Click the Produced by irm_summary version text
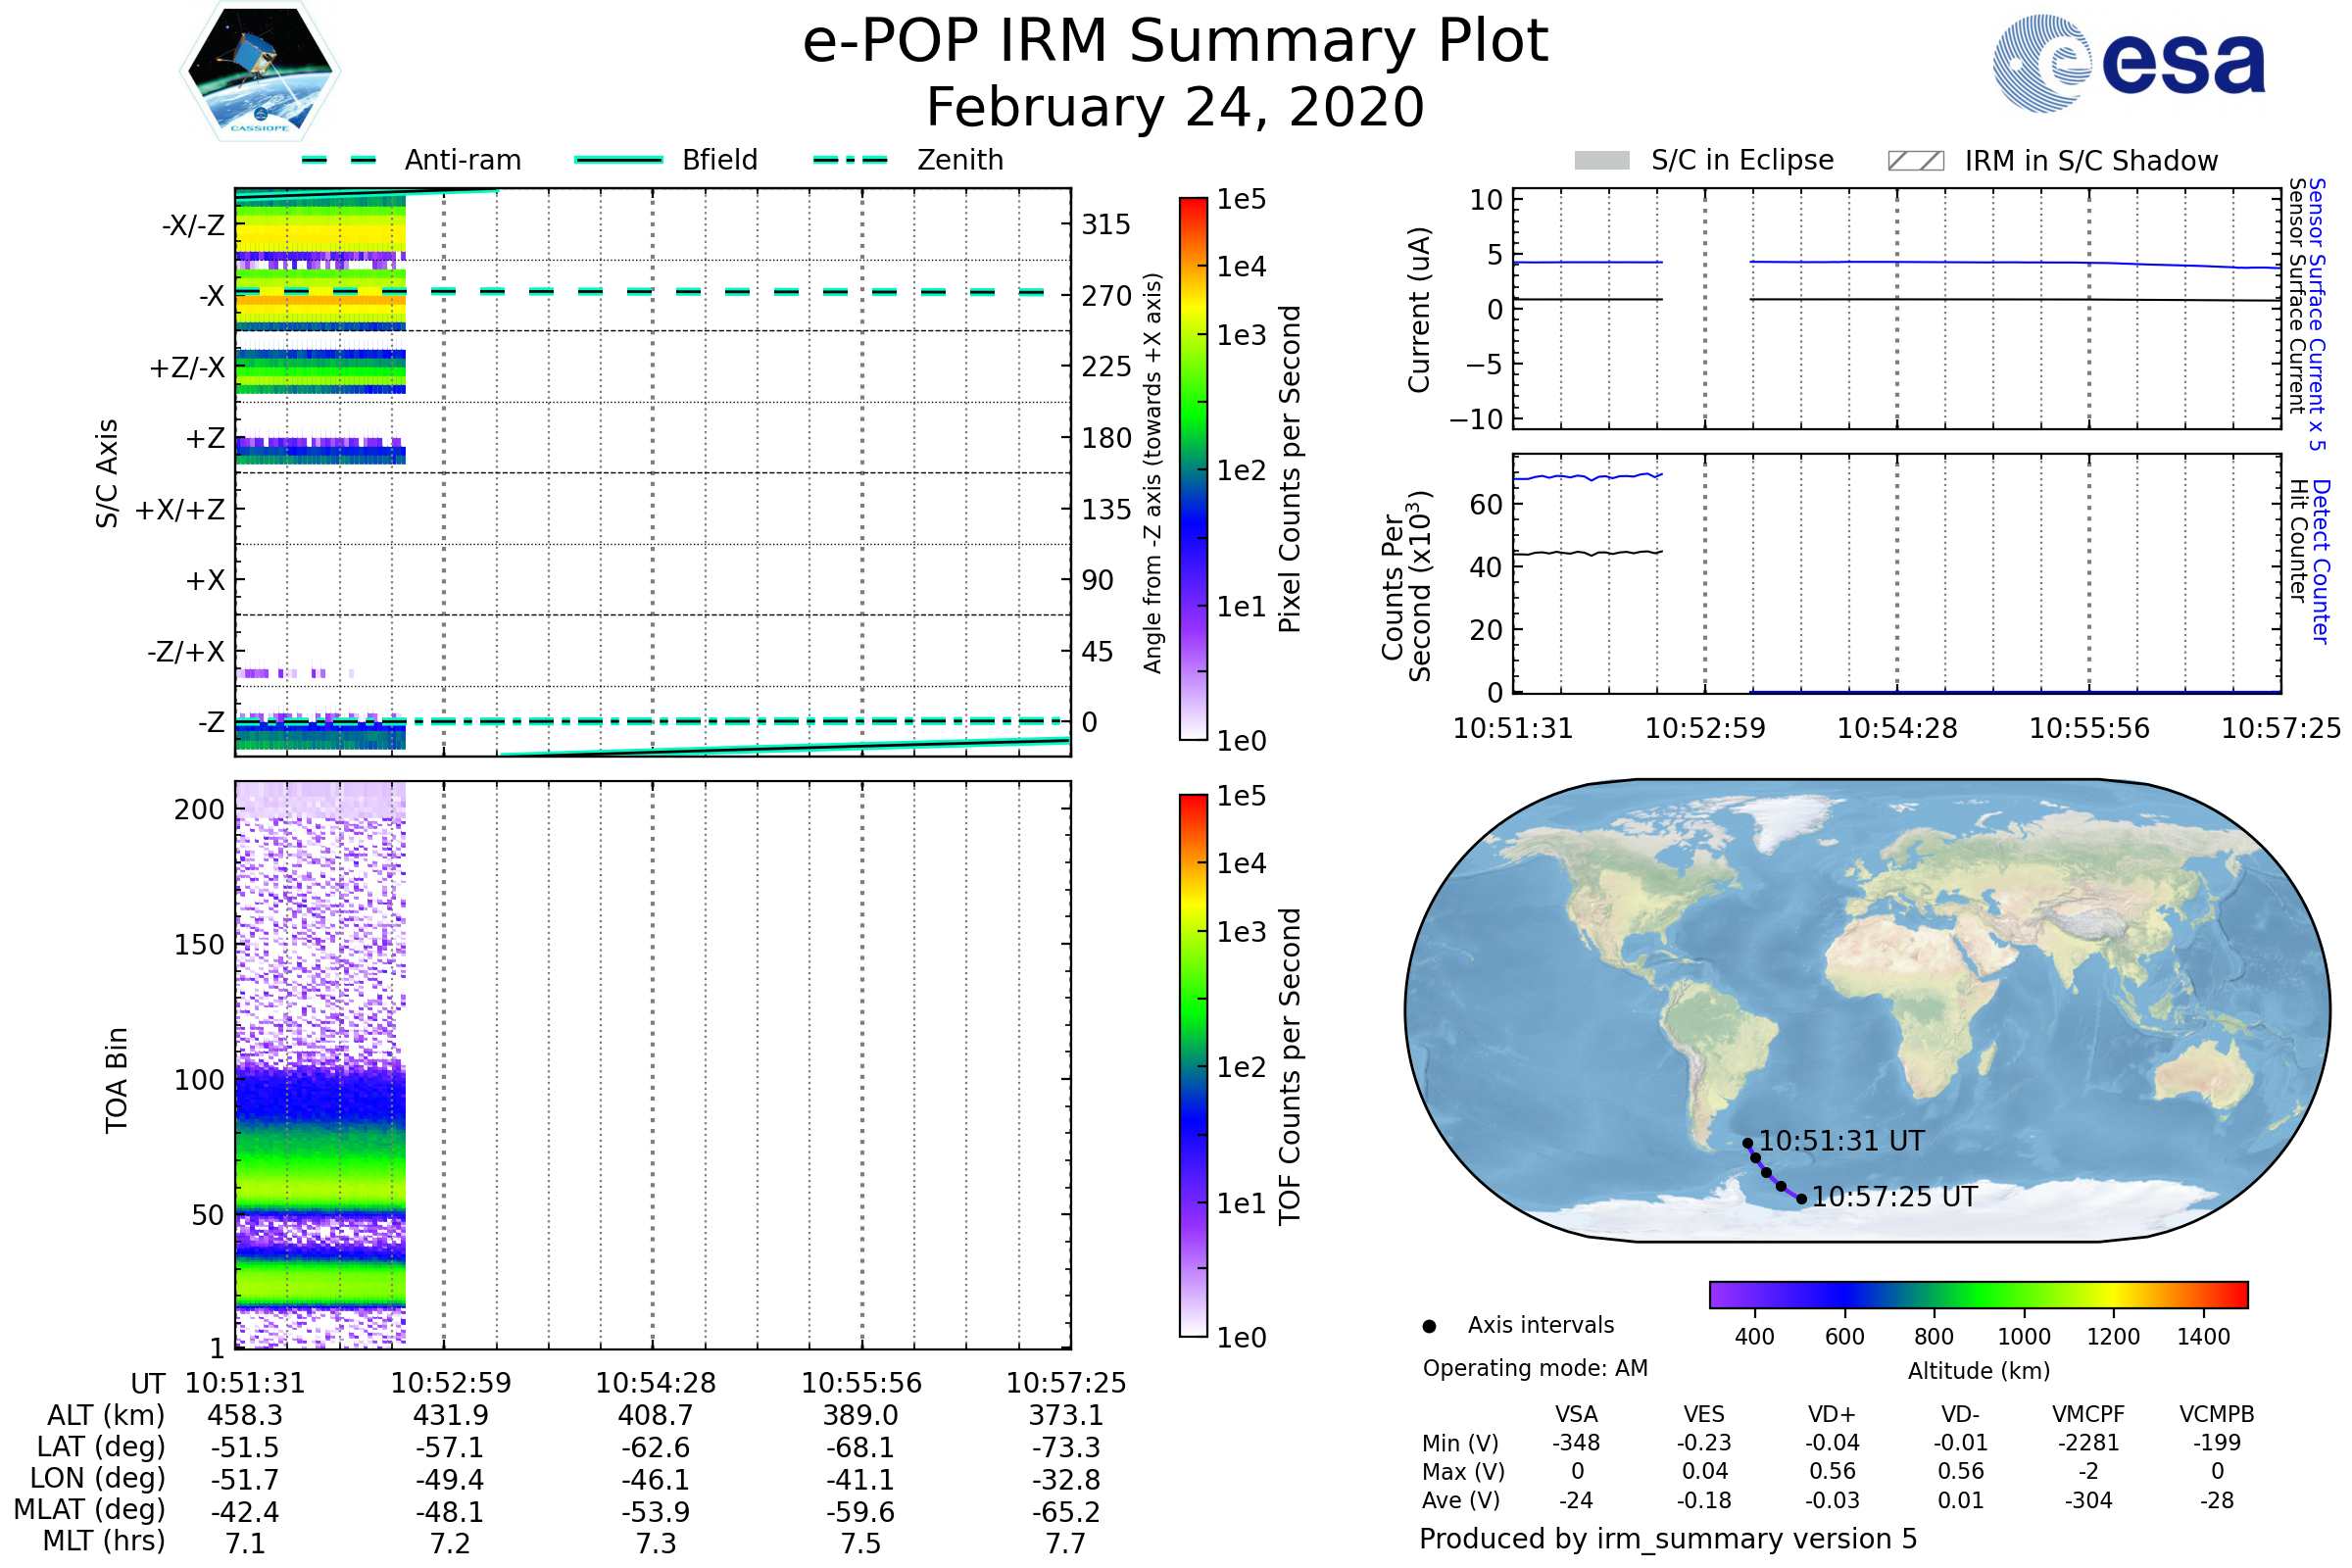This screenshot has width=2352, height=1568. [1668, 1539]
